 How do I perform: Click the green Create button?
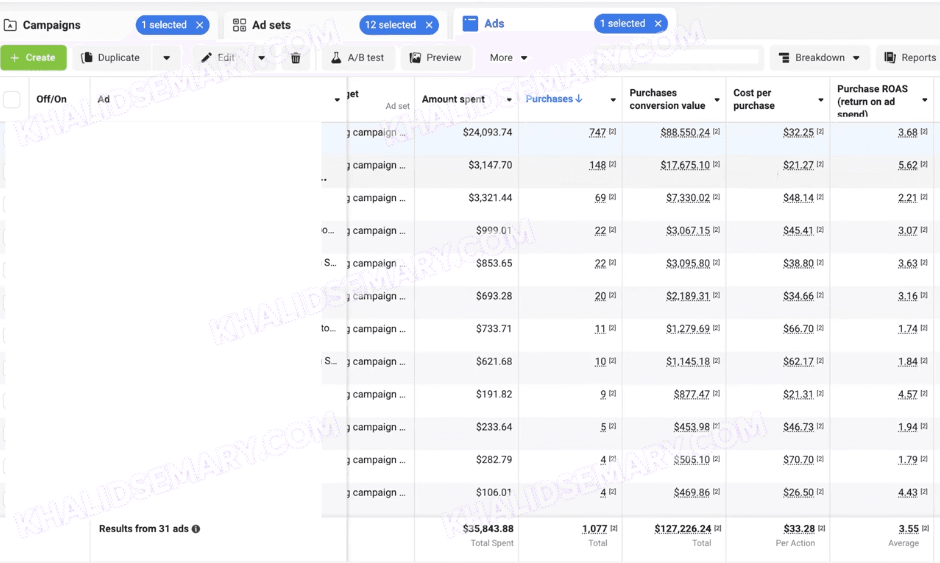tap(34, 58)
